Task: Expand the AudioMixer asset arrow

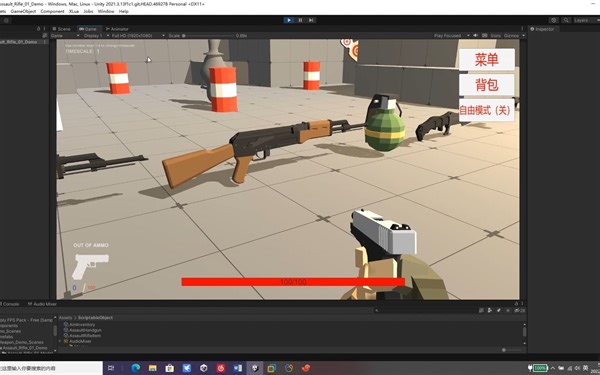Action: click(x=60, y=341)
